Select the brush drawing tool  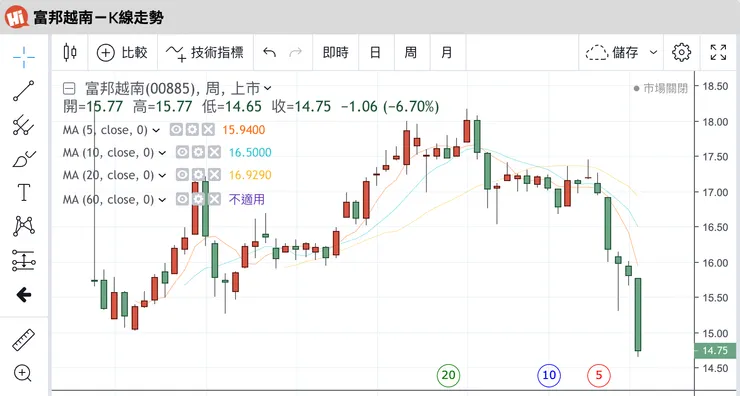pos(24,159)
